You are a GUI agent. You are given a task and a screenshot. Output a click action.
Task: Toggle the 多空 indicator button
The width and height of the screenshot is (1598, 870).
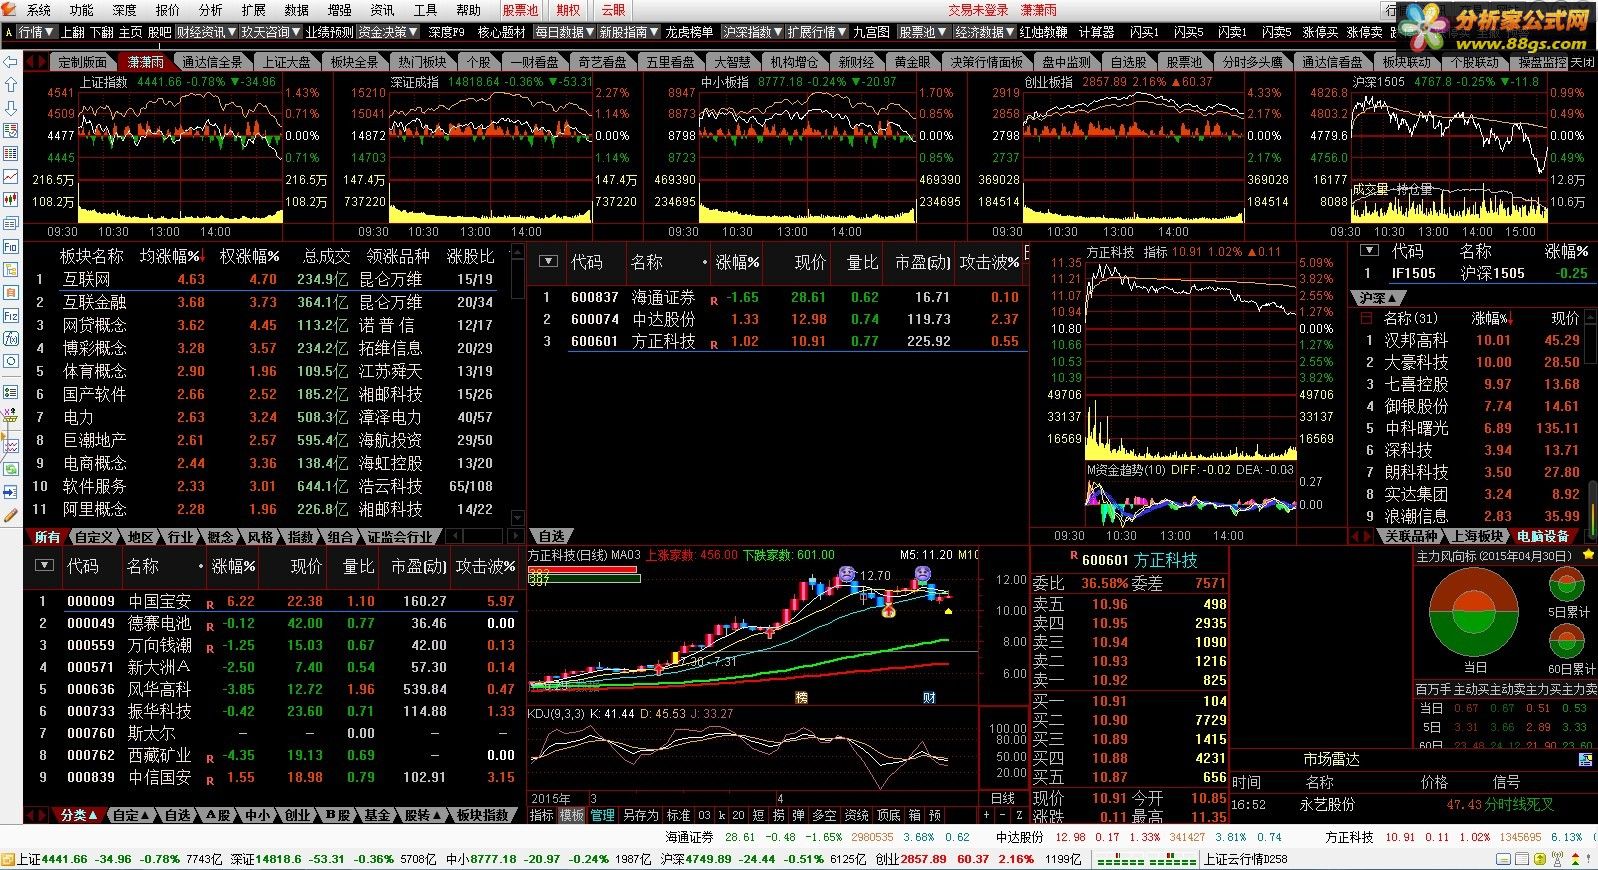pyautogui.click(x=824, y=815)
